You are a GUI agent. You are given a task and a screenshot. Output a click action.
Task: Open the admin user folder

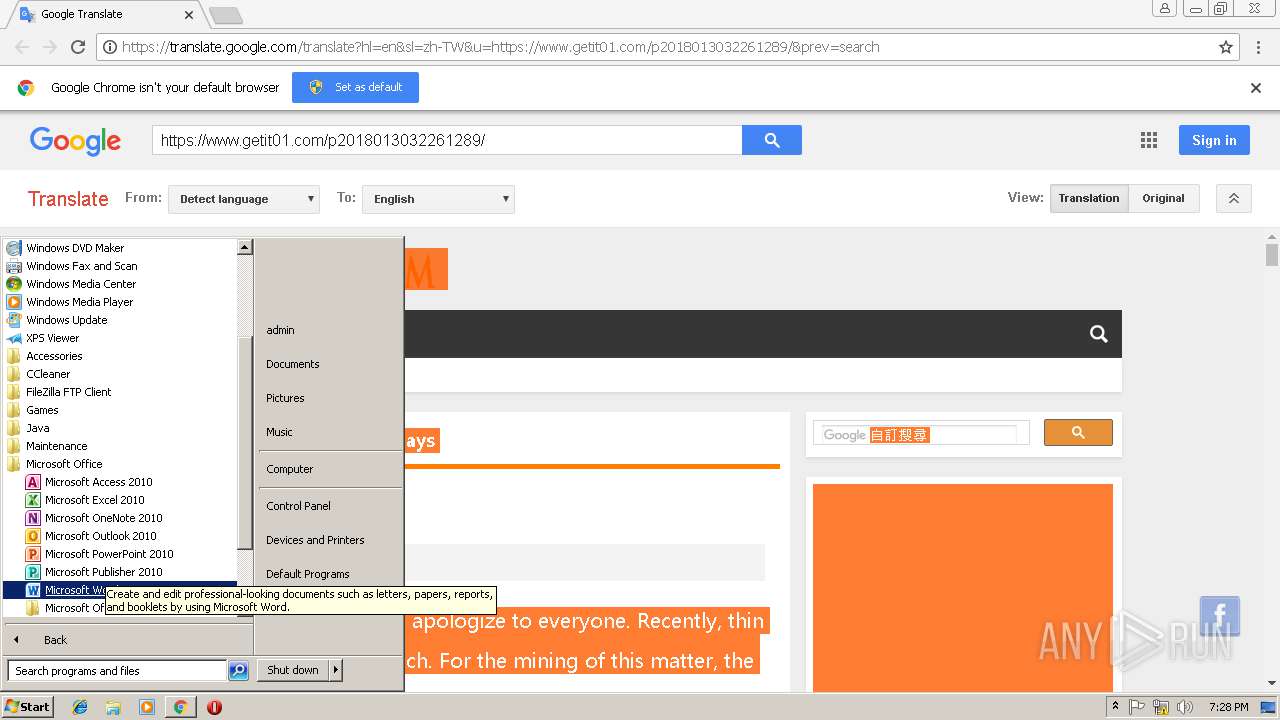coord(280,330)
